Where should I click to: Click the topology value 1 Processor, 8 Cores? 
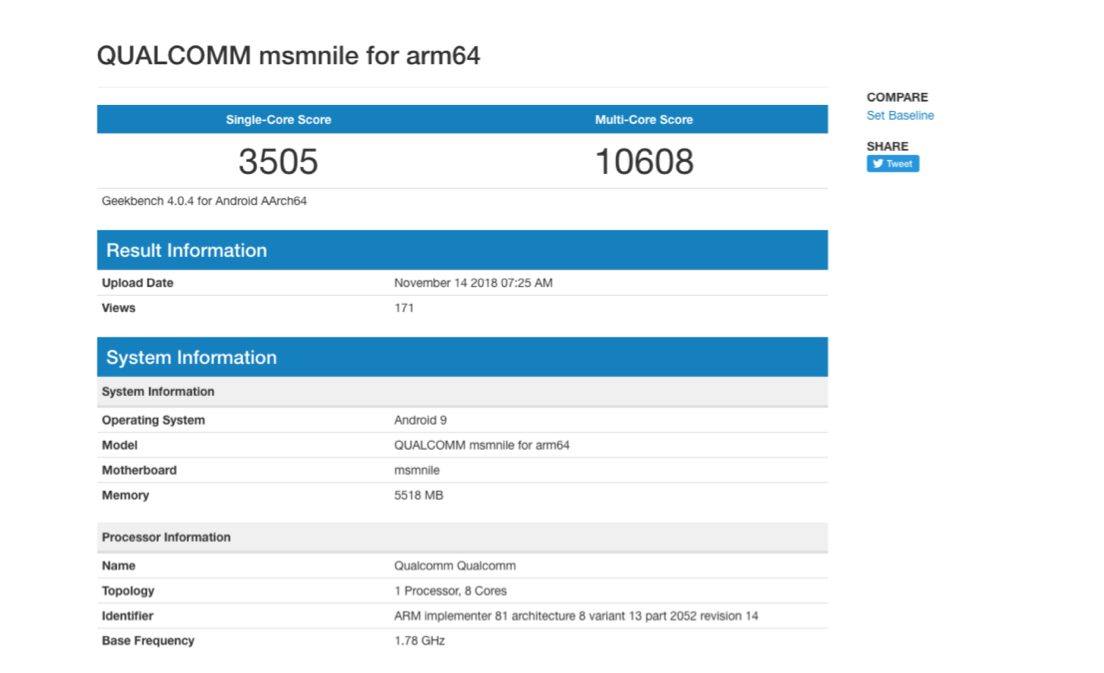[x=450, y=591]
